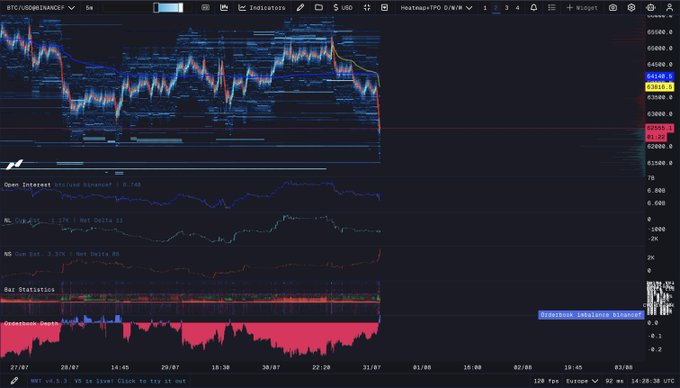Click the NS indicator label
This screenshot has height=388, width=680.
click(7, 254)
